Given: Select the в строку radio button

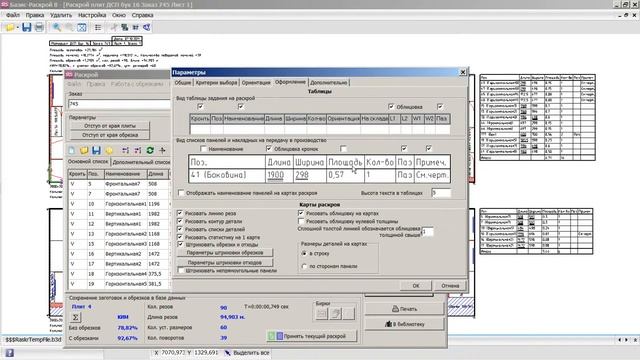Looking at the screenshot, I should click(304, 253).
